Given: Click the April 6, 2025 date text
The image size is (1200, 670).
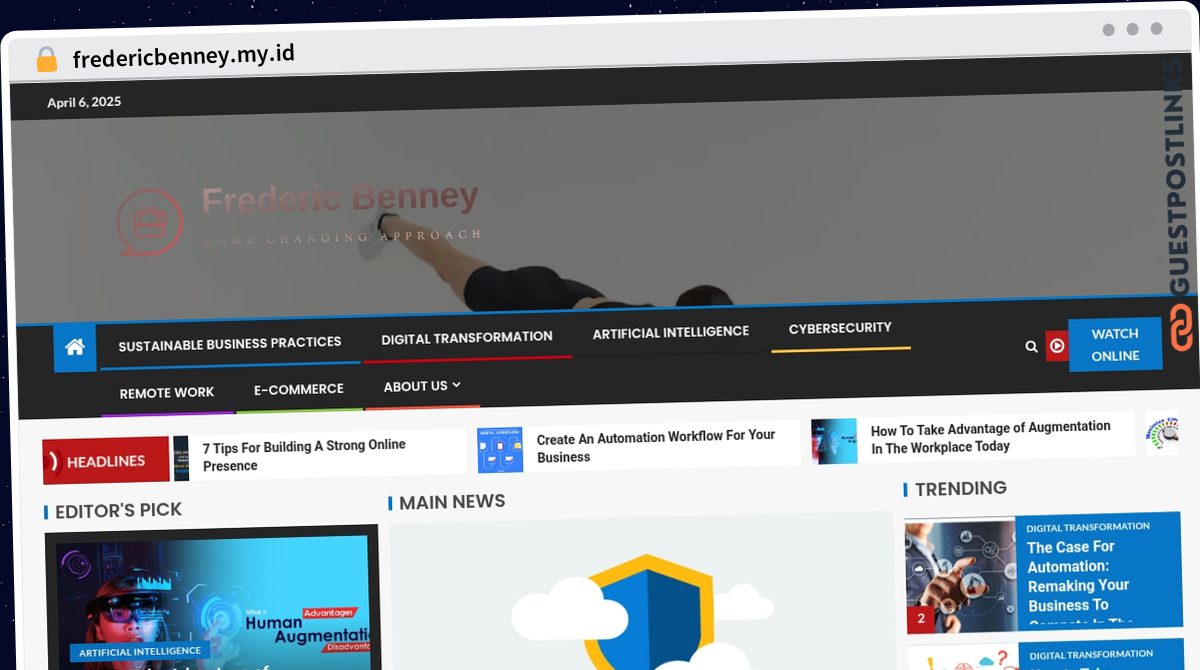Looking at the screenshot, I should point(84,102).
